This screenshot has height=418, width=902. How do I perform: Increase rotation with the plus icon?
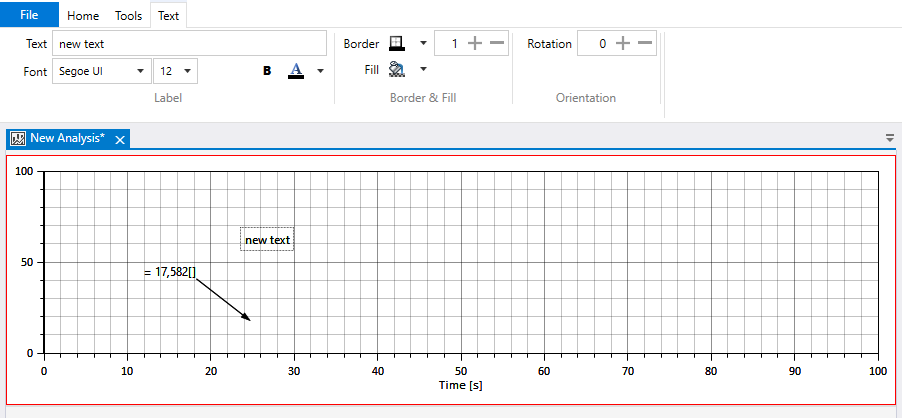[x=623, y=44]
